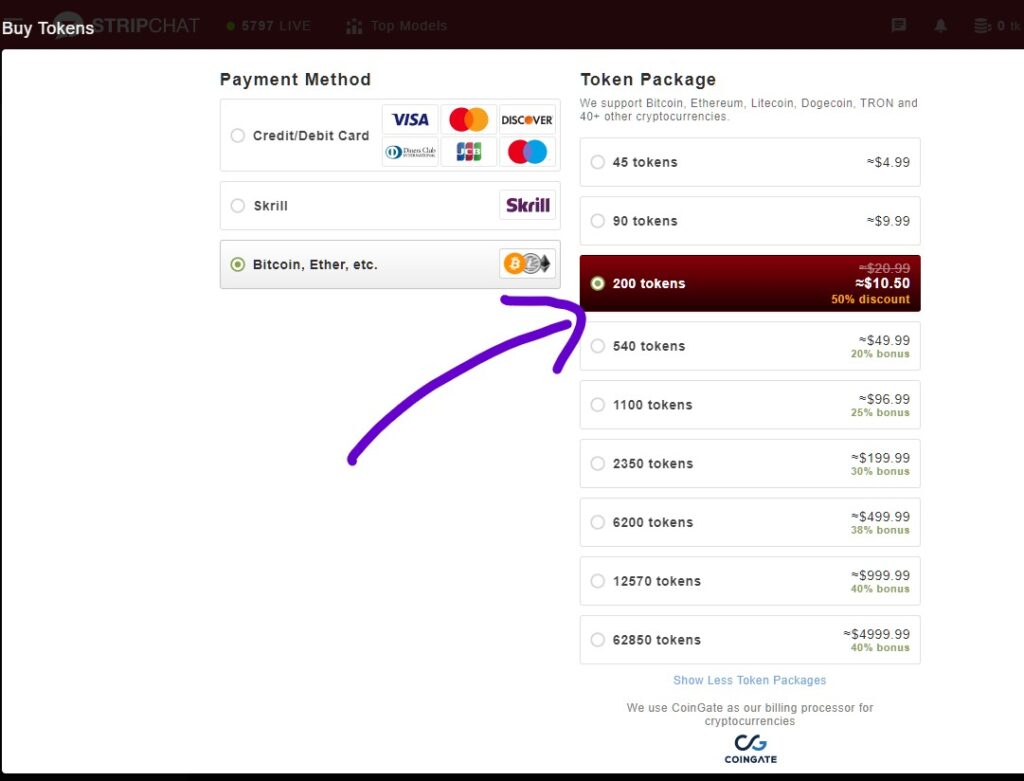Pick the 540 tokens package
1024x781 pixels.
point(750,346)
